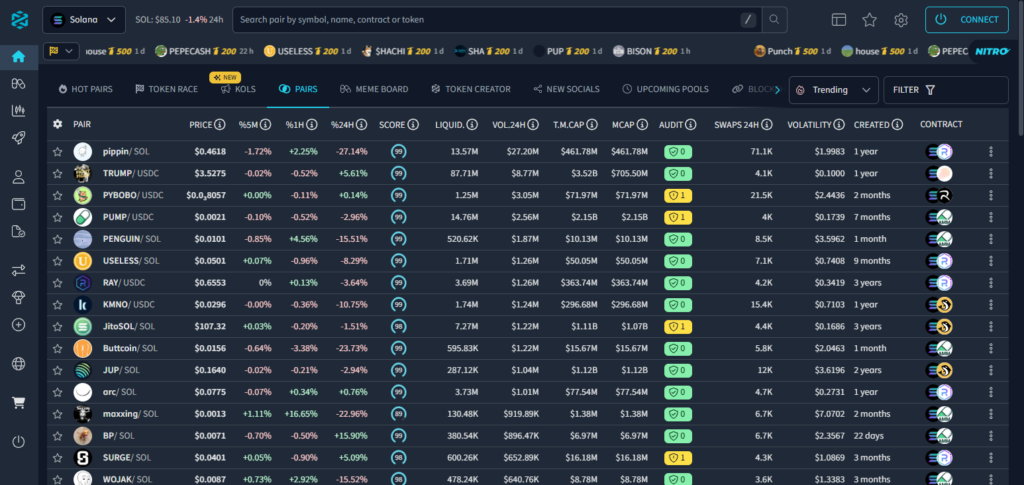Open settings gear icon in header
The image size is (1024, 485).
click(901, 20)
